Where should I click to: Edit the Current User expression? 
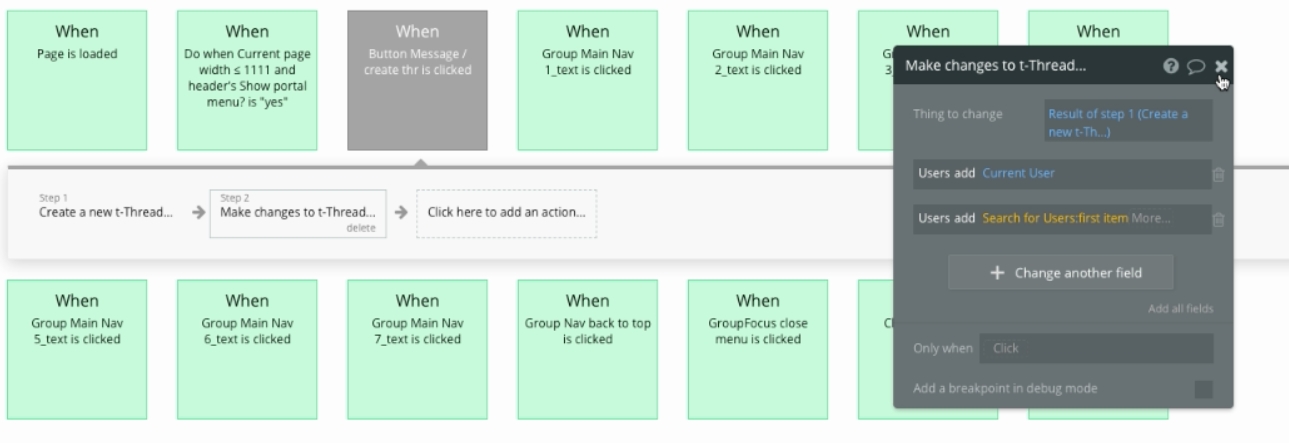click(x=1018, y=174)
